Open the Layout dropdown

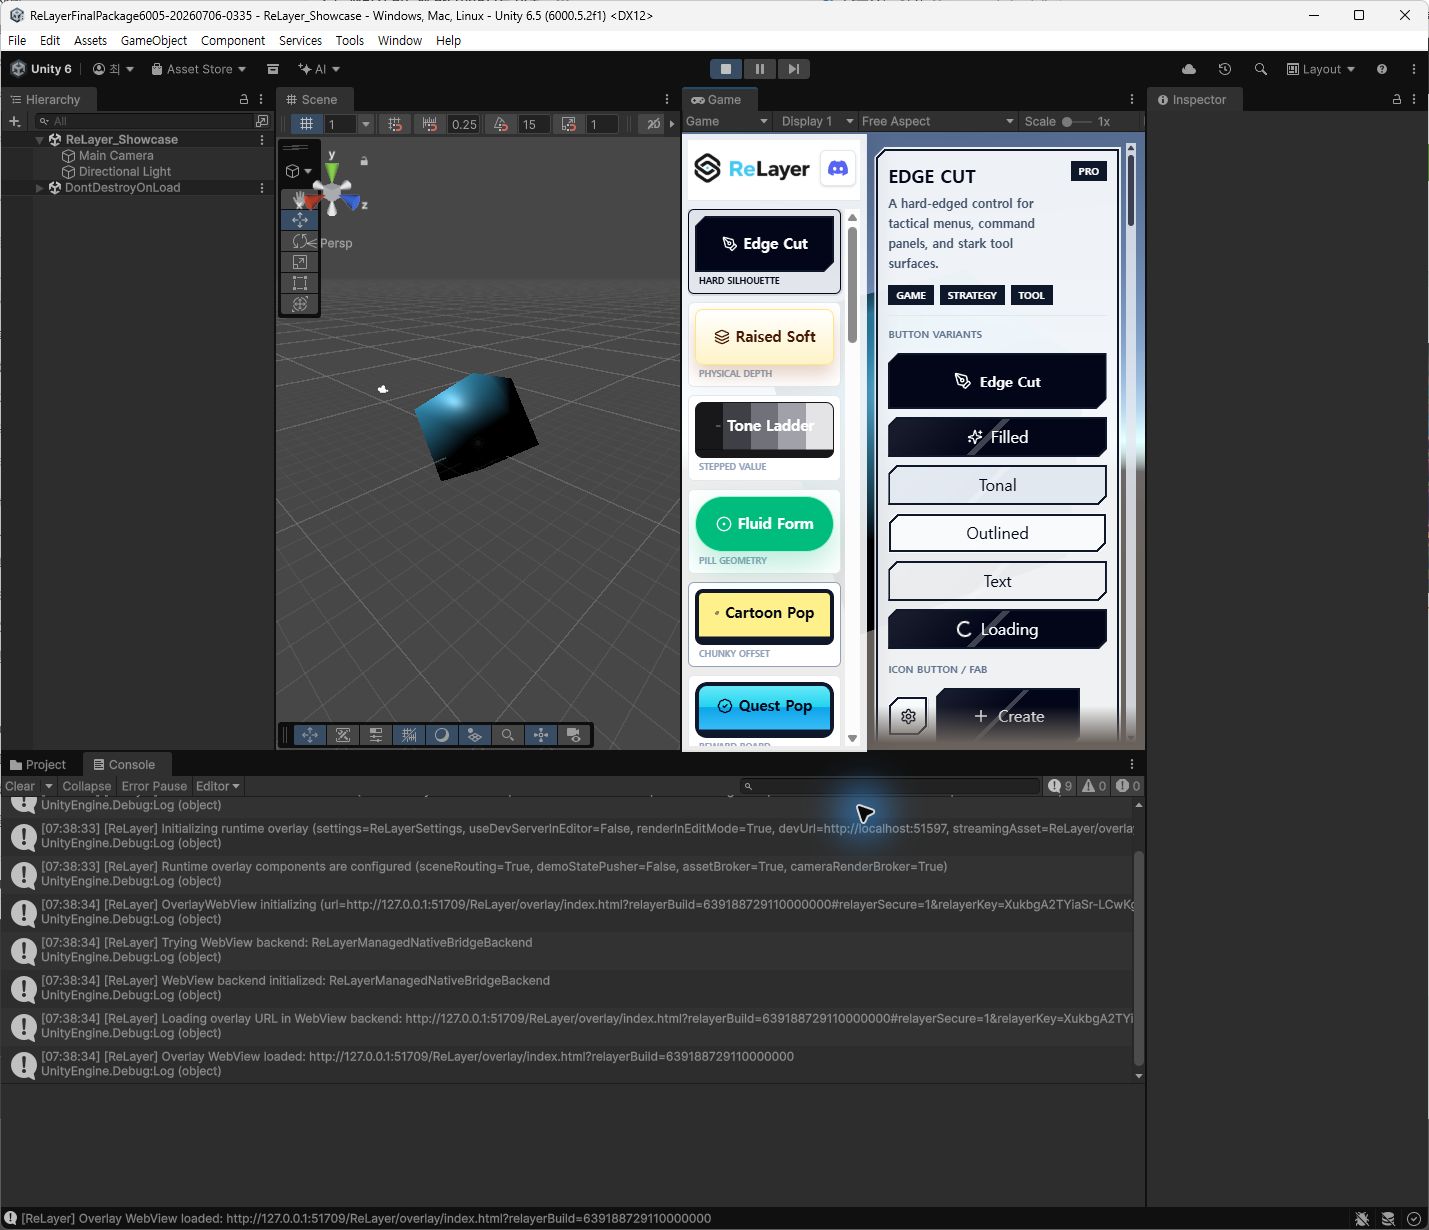pyautogui.click(x=1321, y=69)
